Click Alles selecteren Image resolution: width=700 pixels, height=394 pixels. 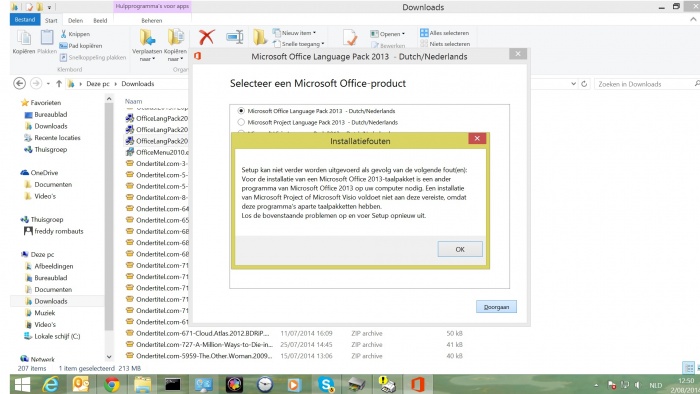tap(445, 33)
